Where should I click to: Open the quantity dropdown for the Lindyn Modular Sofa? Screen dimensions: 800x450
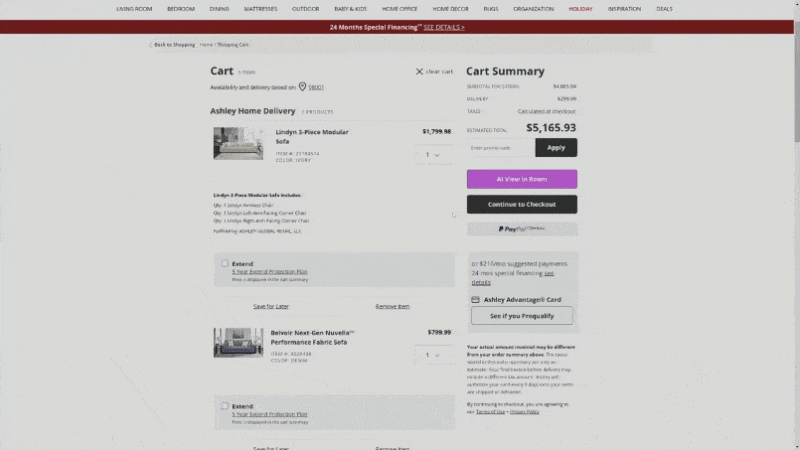tap(433, 155)
